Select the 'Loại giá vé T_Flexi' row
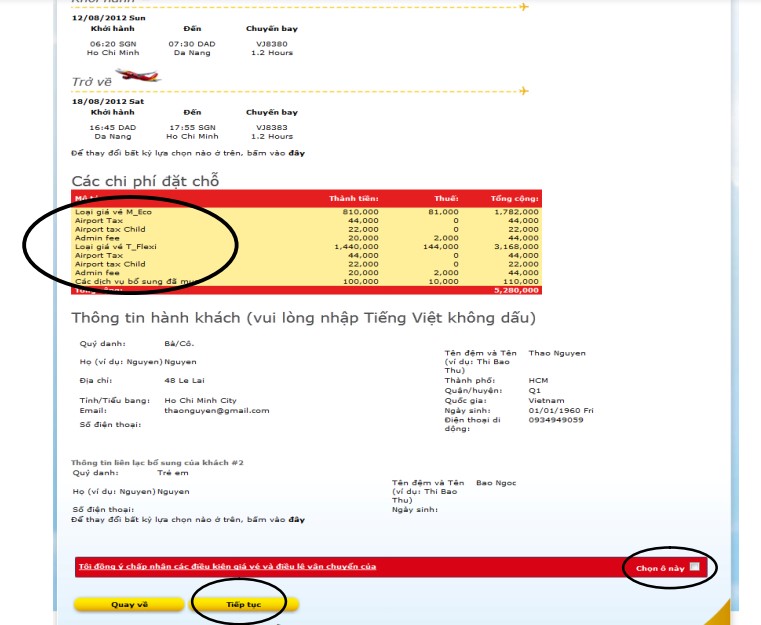761x625 pixels. click(x=116, y=246)
